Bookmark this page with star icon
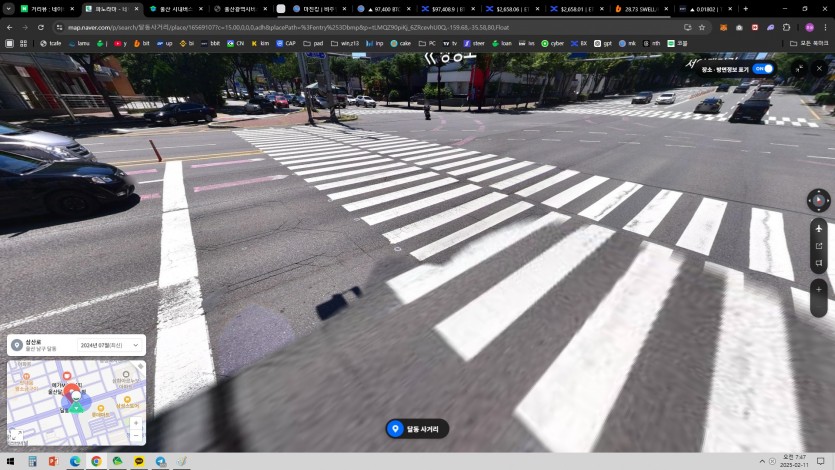The image size is (835, 470). [702, 27]
